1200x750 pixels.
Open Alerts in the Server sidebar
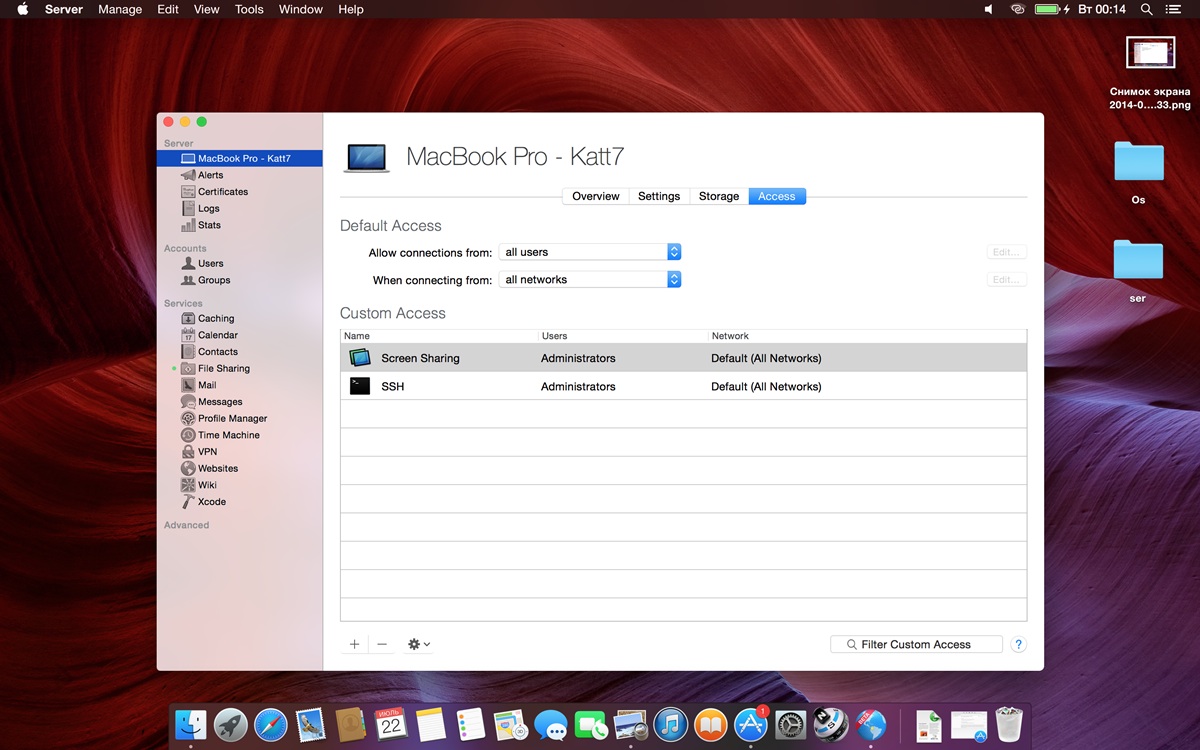pyautogui.click(x=210, y=175)
